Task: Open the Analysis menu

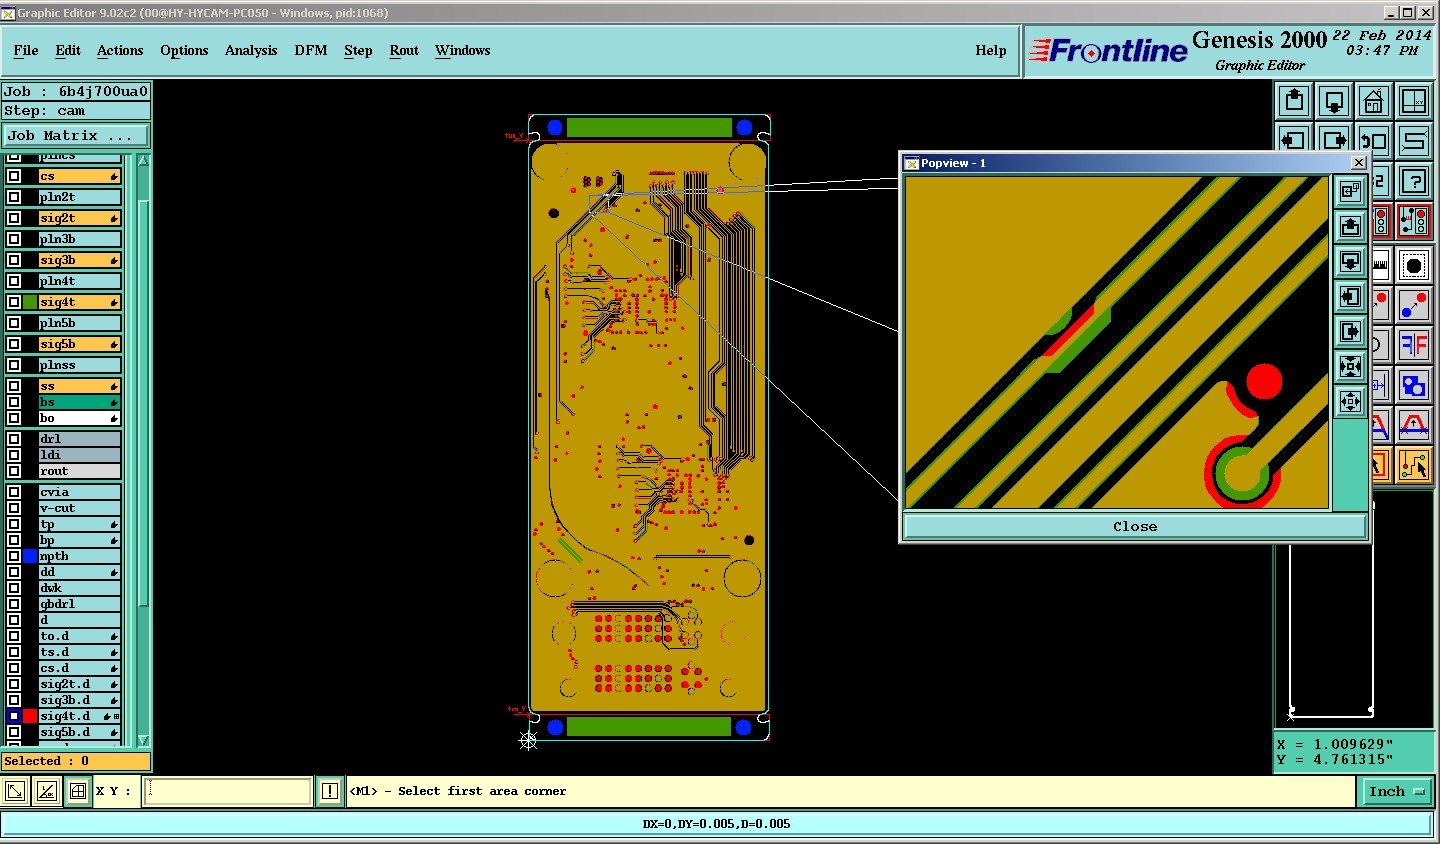Action: 251,50
